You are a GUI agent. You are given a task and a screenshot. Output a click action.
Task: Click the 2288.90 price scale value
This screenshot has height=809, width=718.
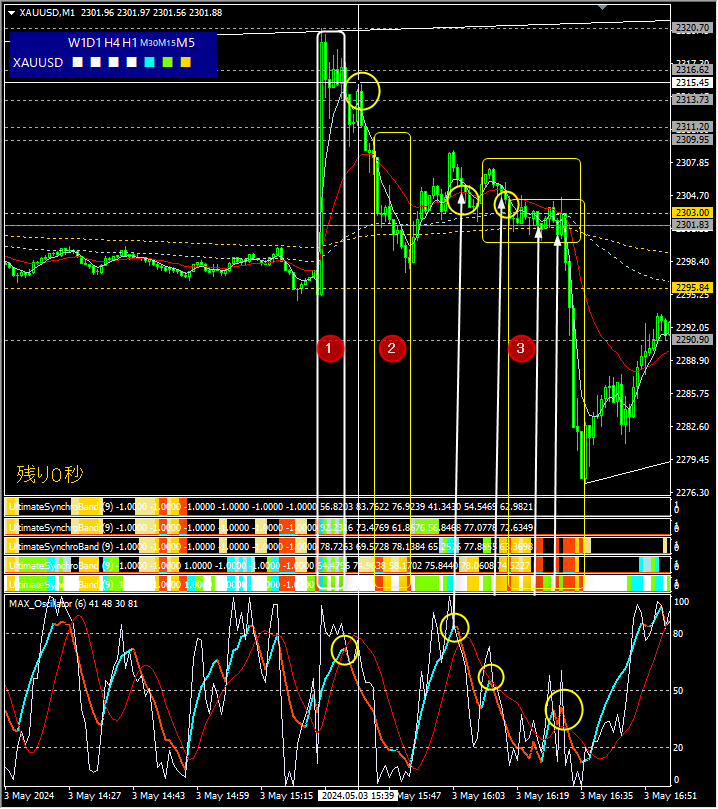(692, 361)
